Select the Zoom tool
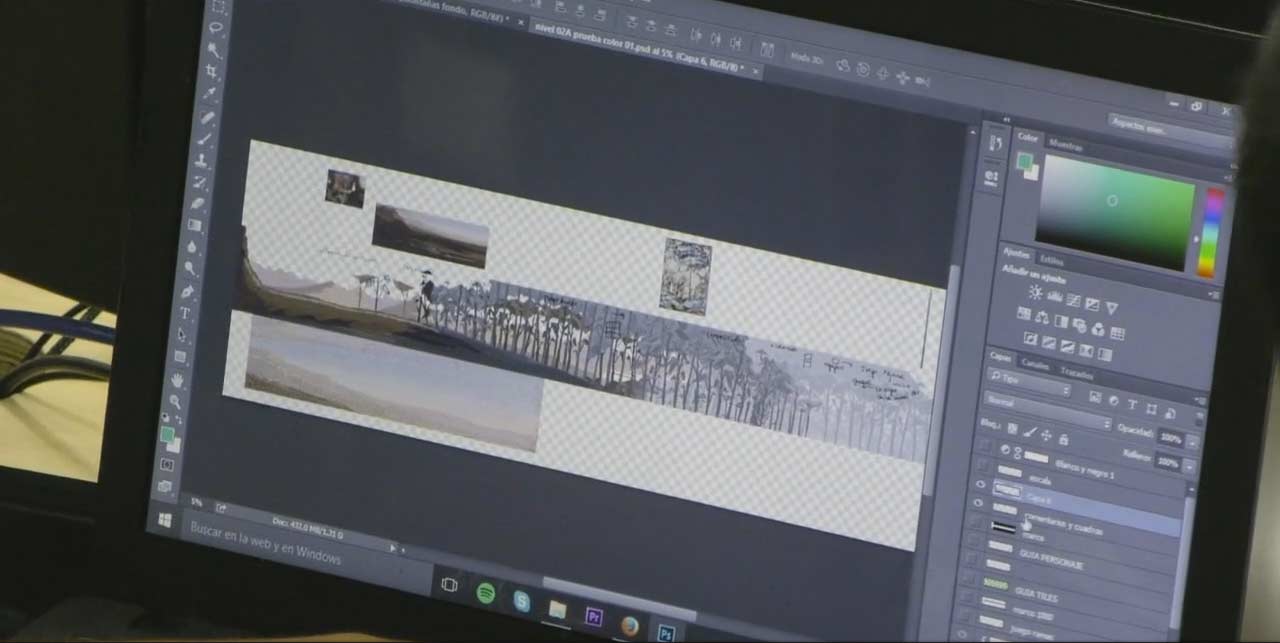1280x643 pixels. (175, 402)
